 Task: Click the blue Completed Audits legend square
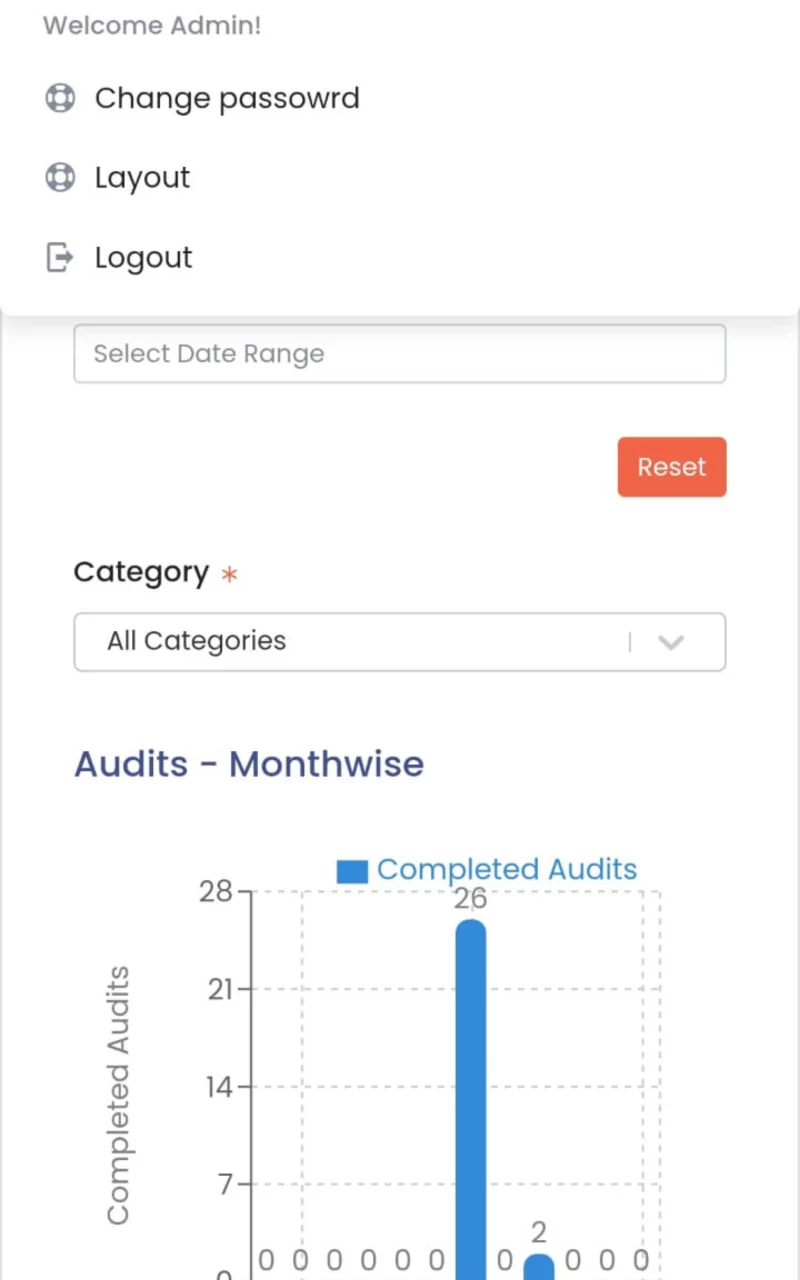(x=352, y=871)
